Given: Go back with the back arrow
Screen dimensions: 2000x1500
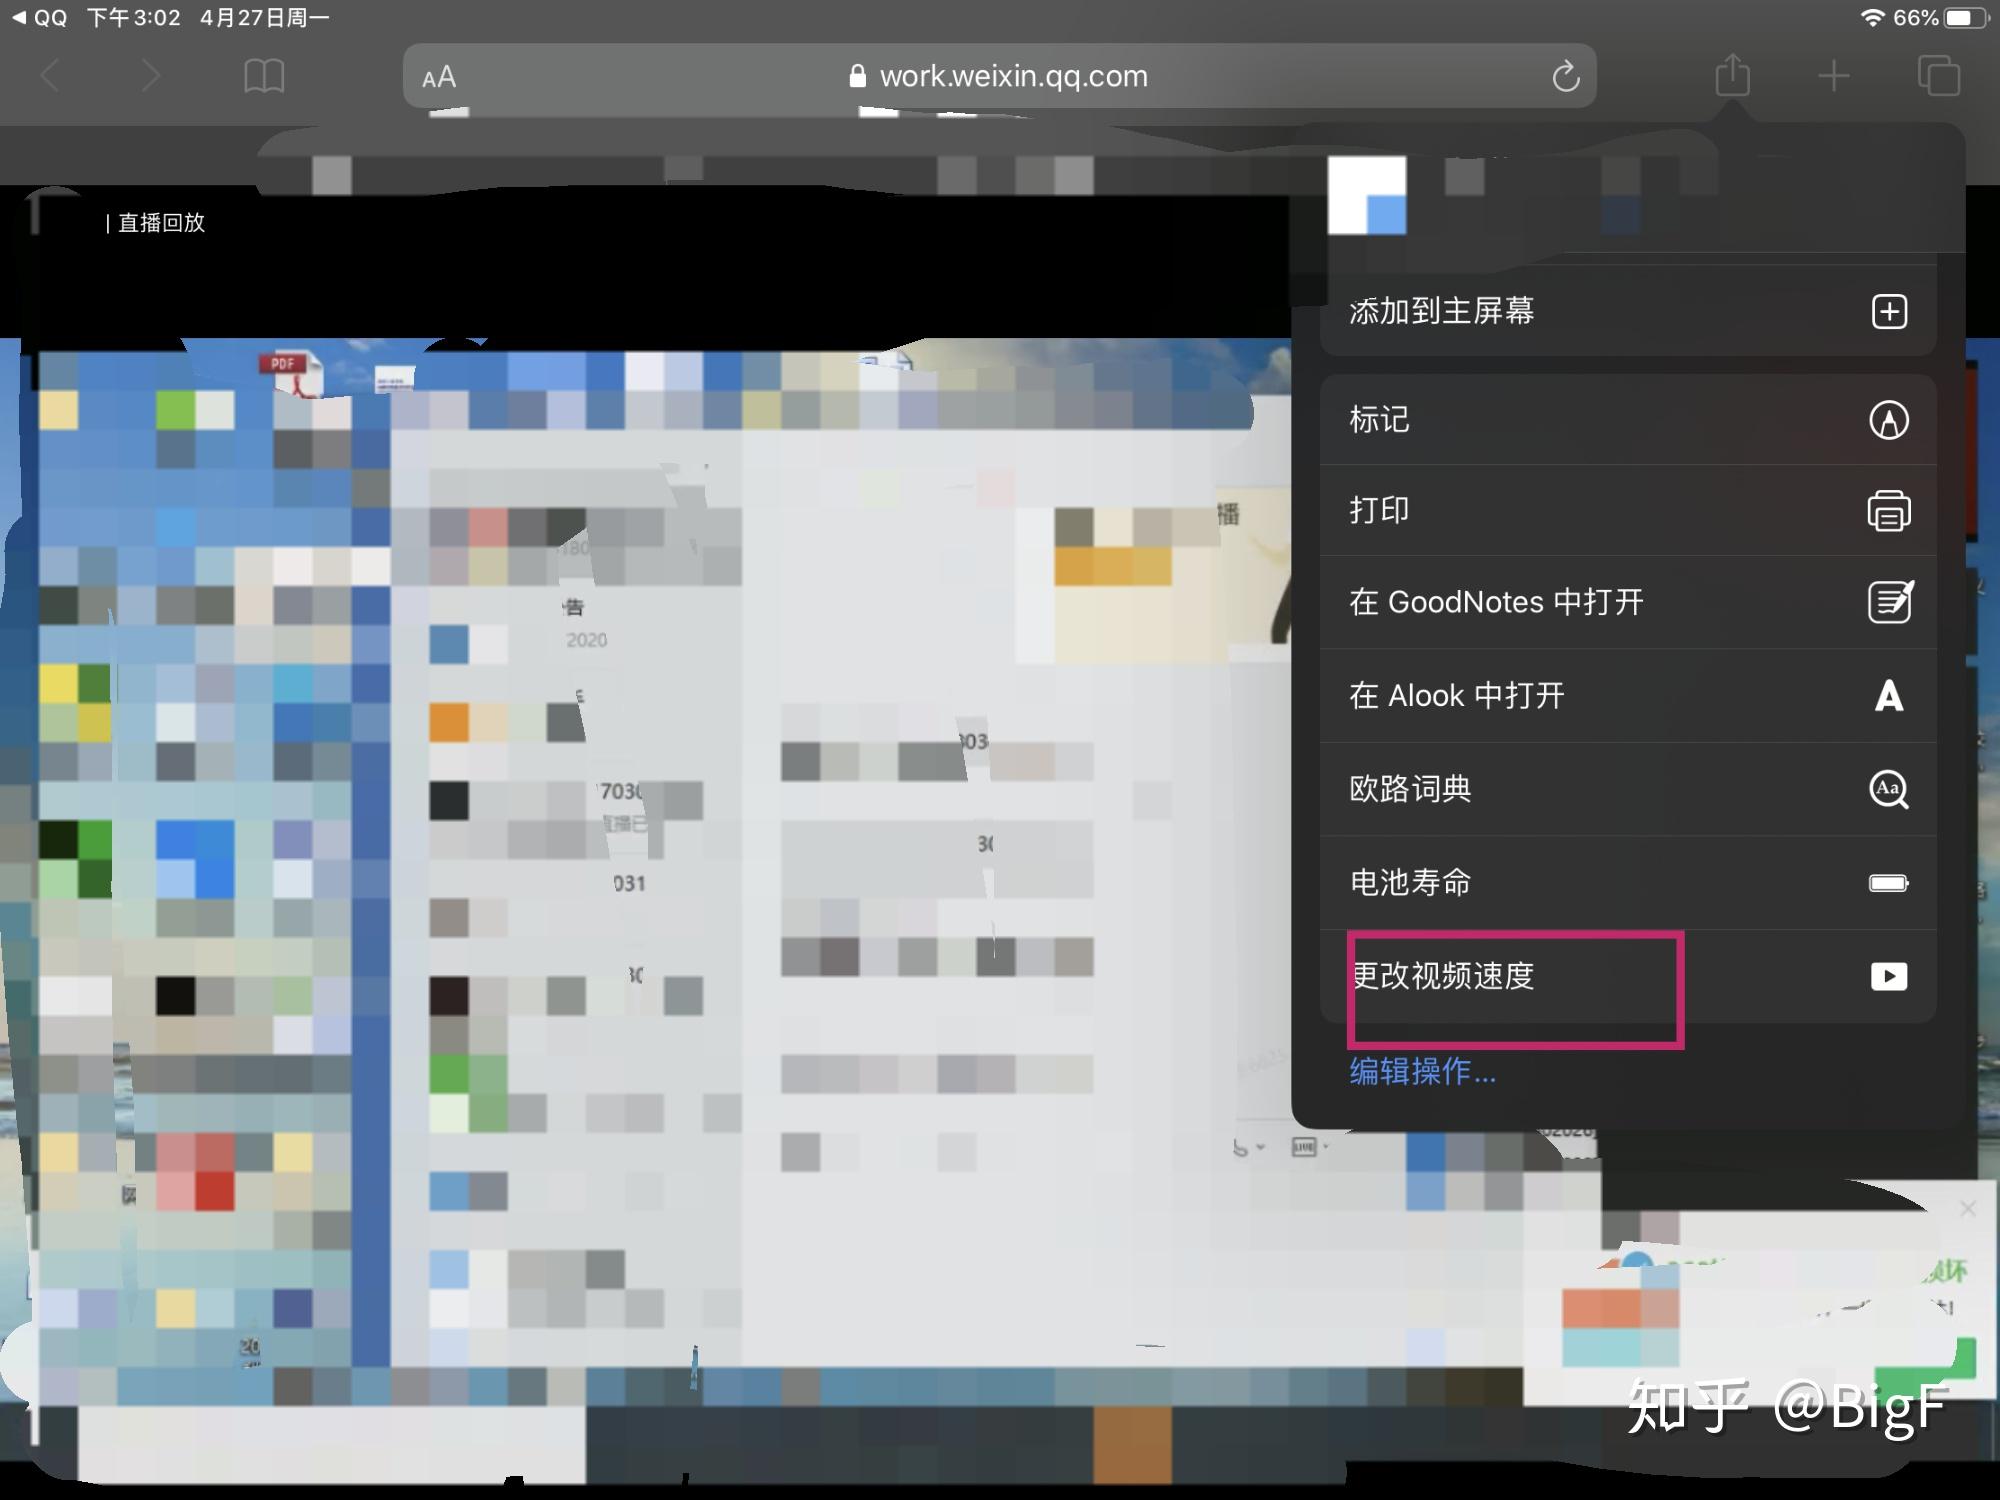Looking at the screenshot, I should click(x=51, y=76).
